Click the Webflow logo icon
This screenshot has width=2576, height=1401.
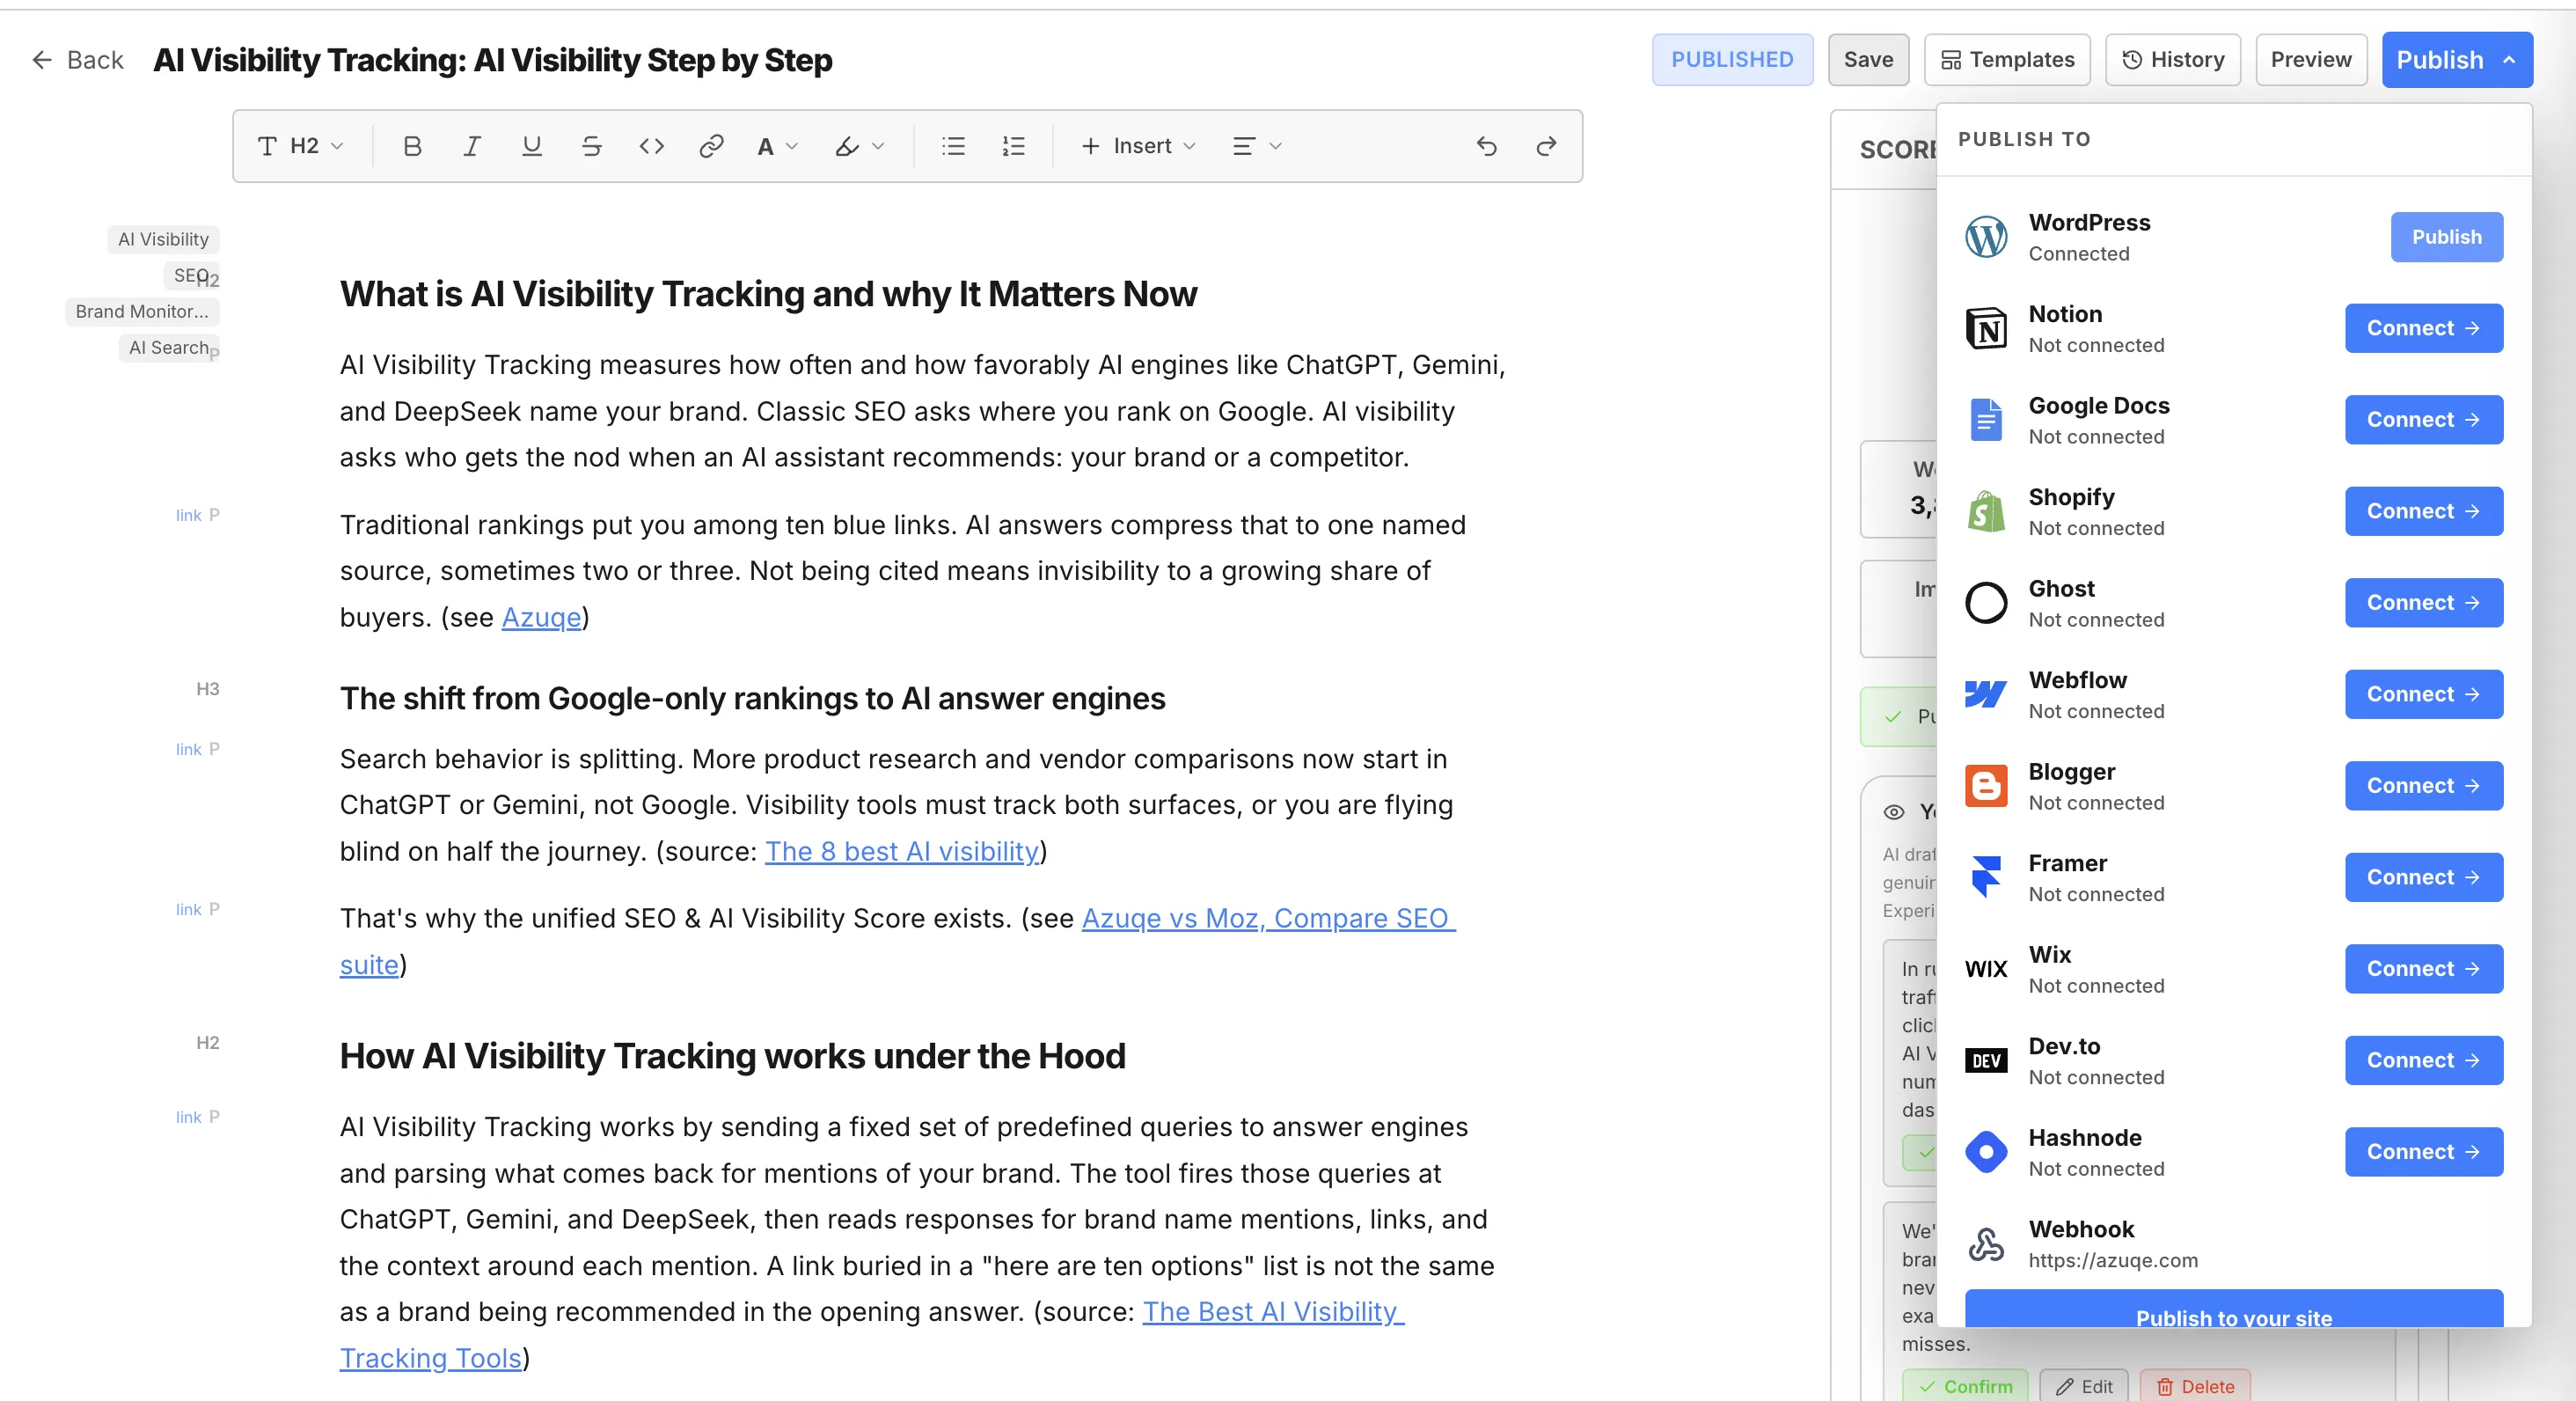[1986, 694]
